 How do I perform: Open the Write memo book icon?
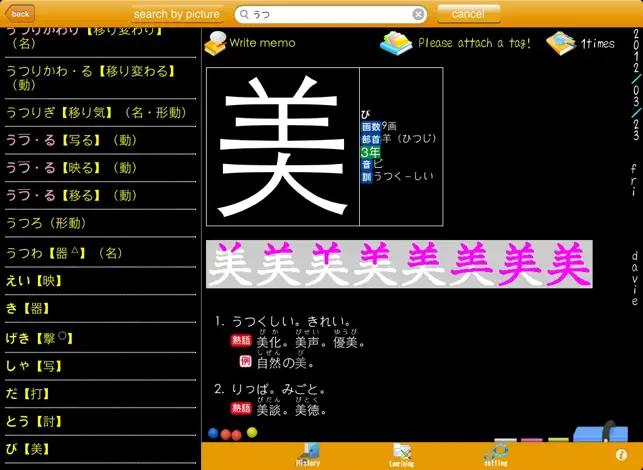[215, 43]
